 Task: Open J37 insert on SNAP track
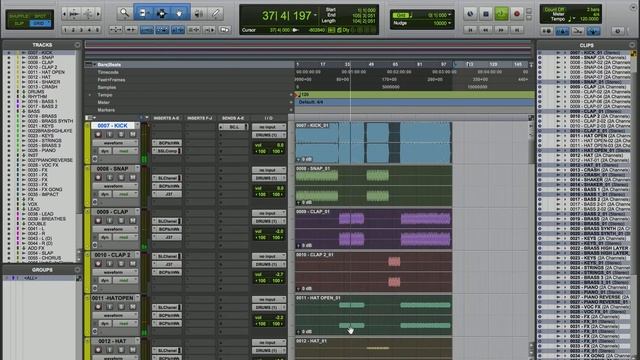tap(167, 194)
